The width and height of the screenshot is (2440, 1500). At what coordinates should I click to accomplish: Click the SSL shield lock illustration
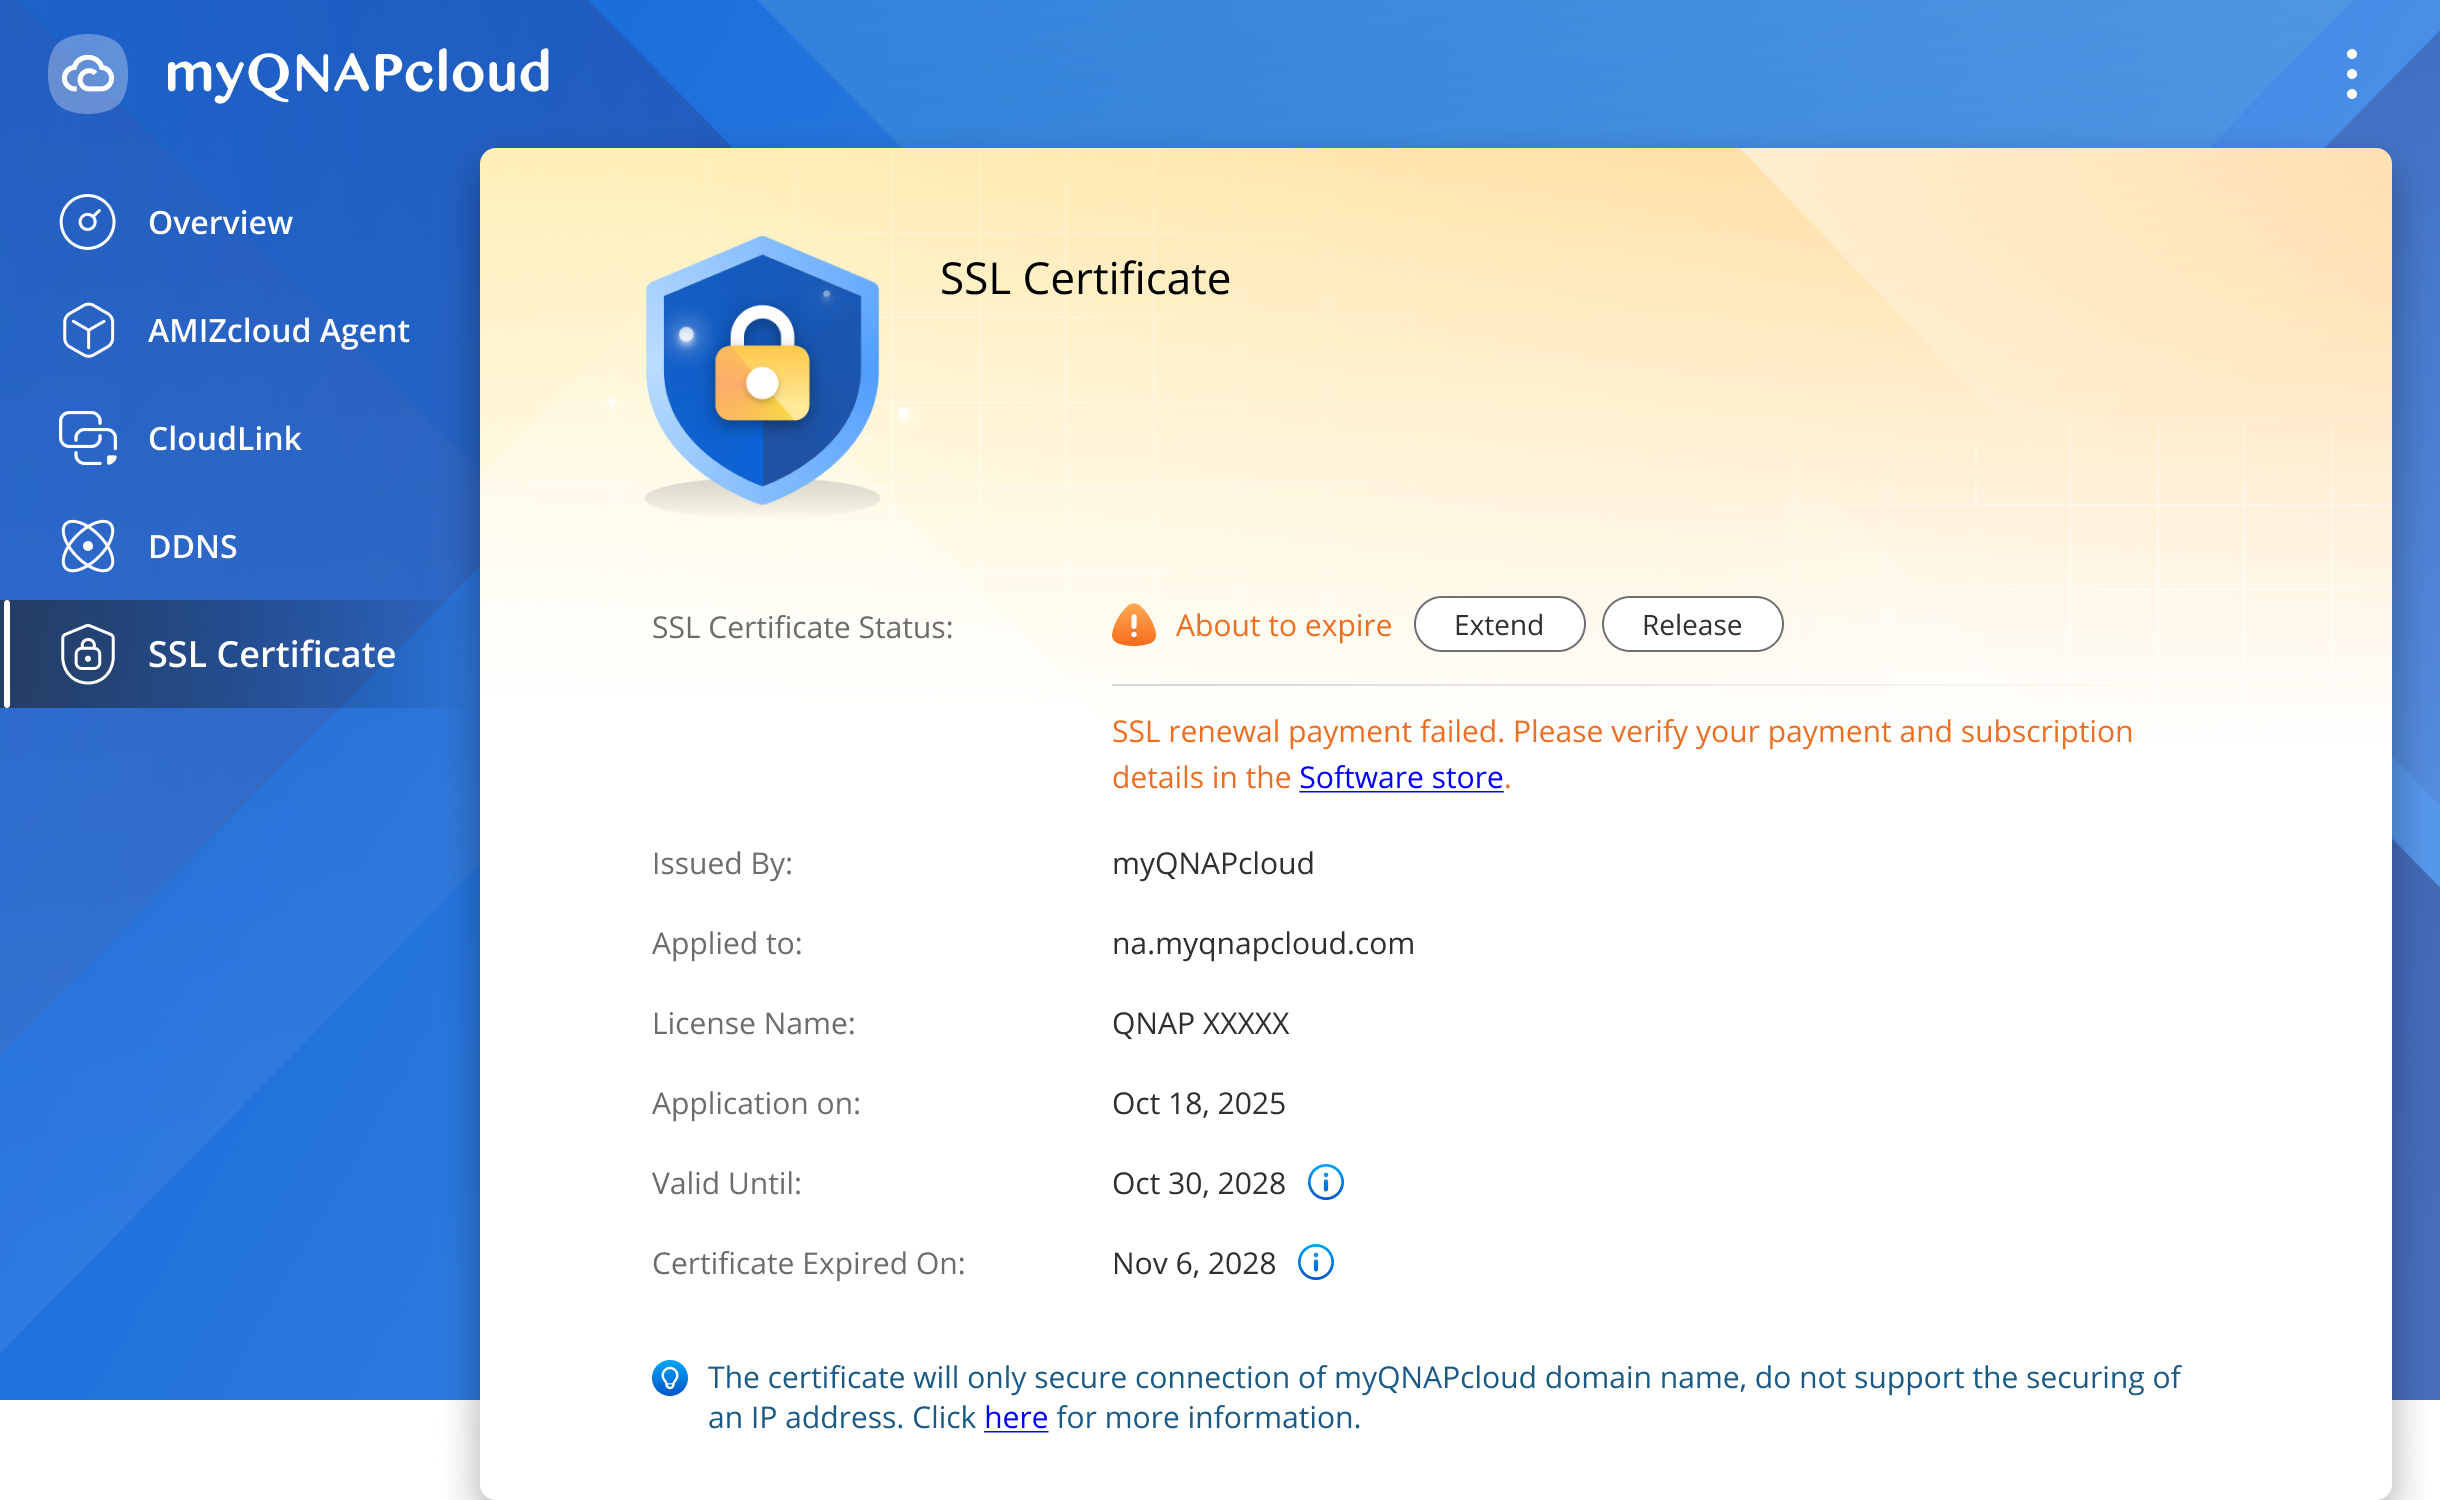(x=762, y=372)
